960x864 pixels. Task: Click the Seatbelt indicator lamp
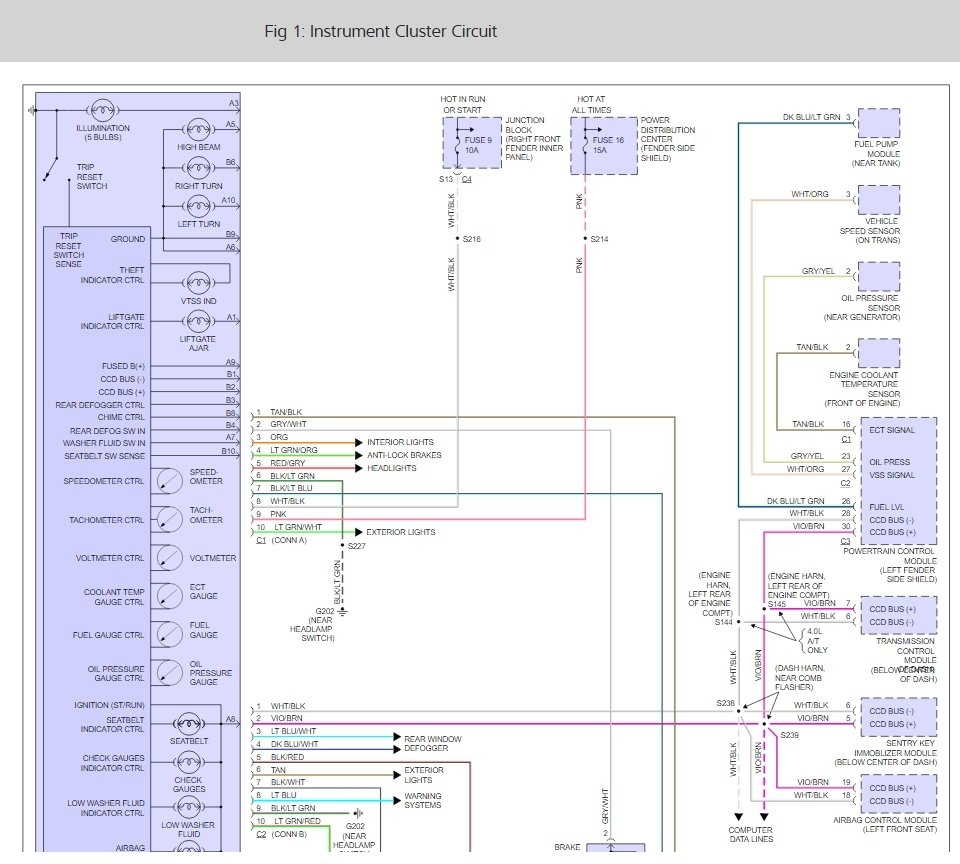189,723
